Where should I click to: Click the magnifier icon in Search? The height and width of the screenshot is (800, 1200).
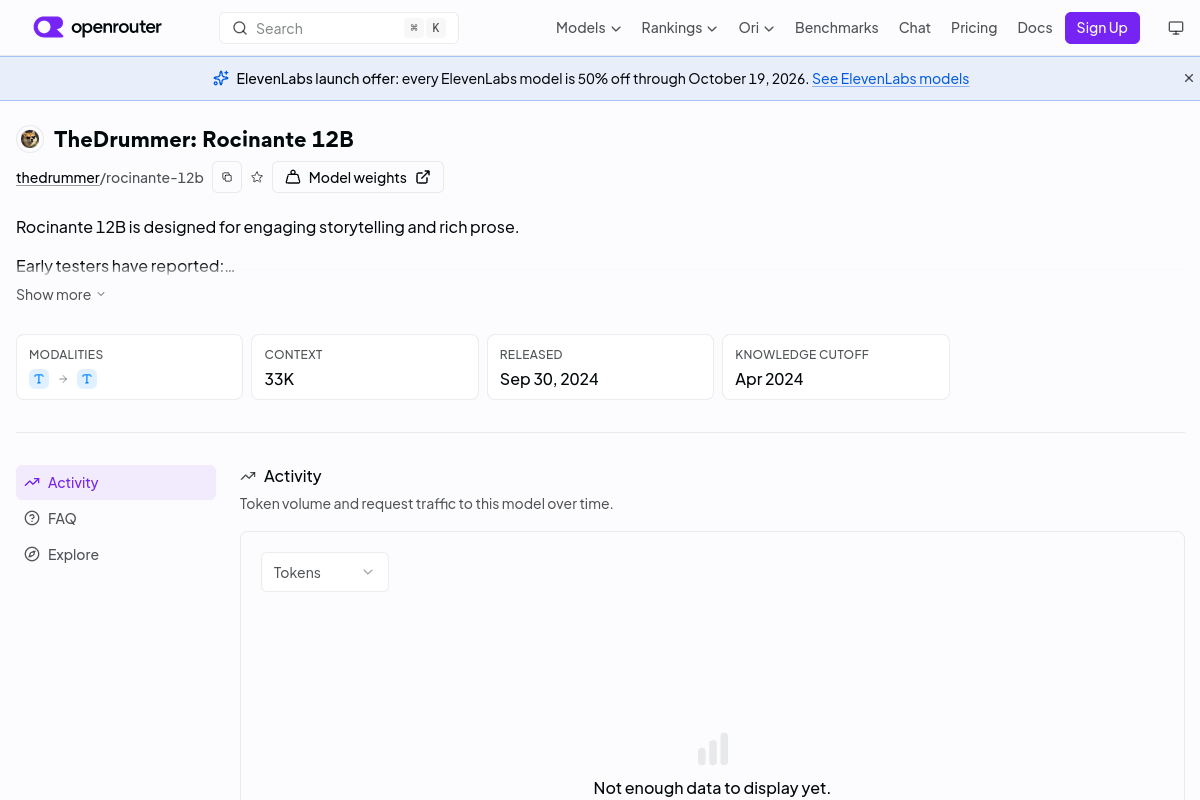click(x=240, y=28)
